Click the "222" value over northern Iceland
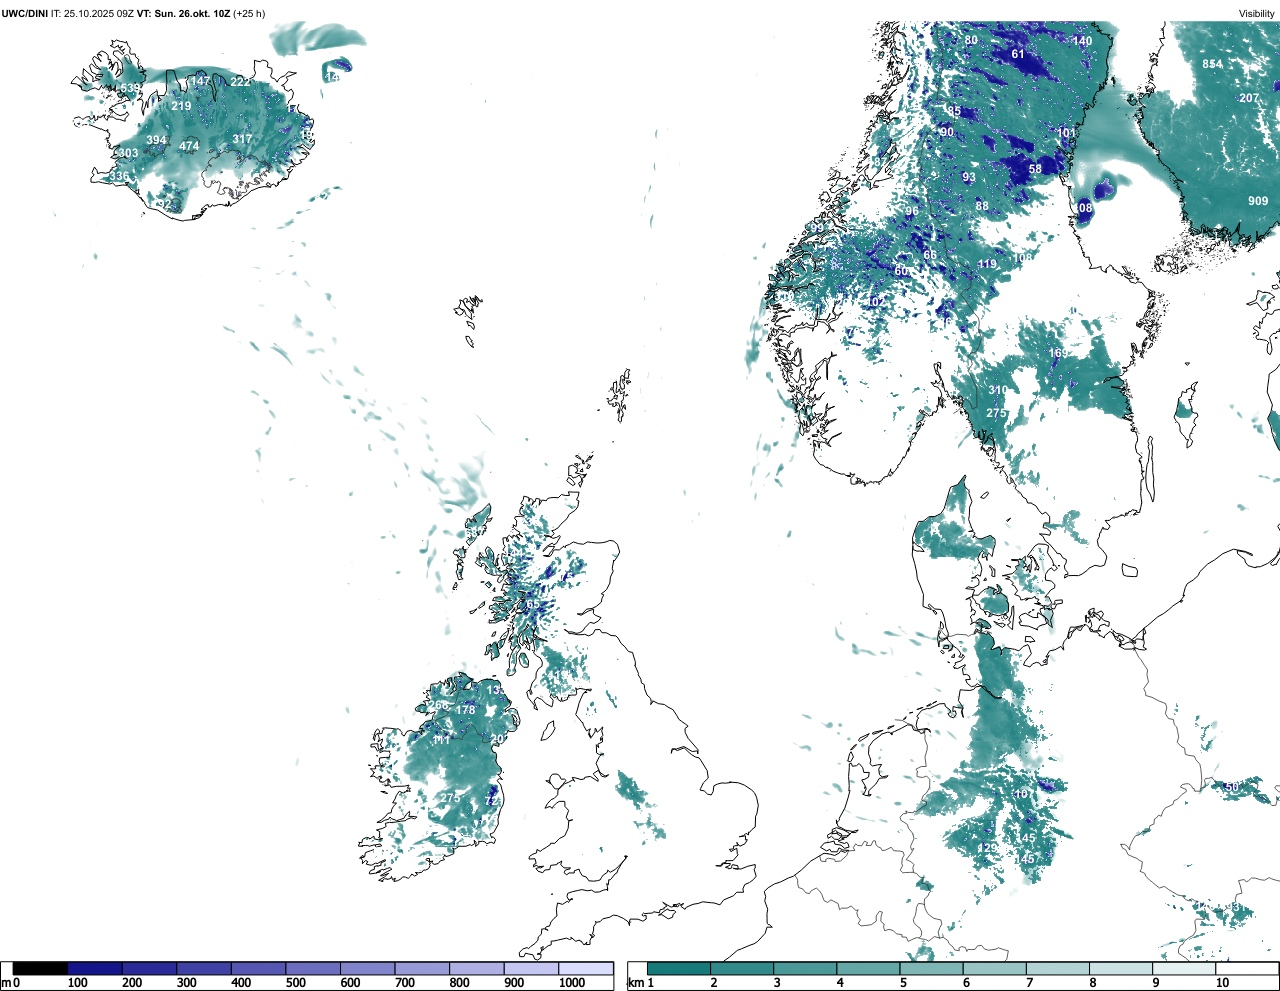Image resolution: width=1280 pixels, height=991 pixels. coord(240,82)
